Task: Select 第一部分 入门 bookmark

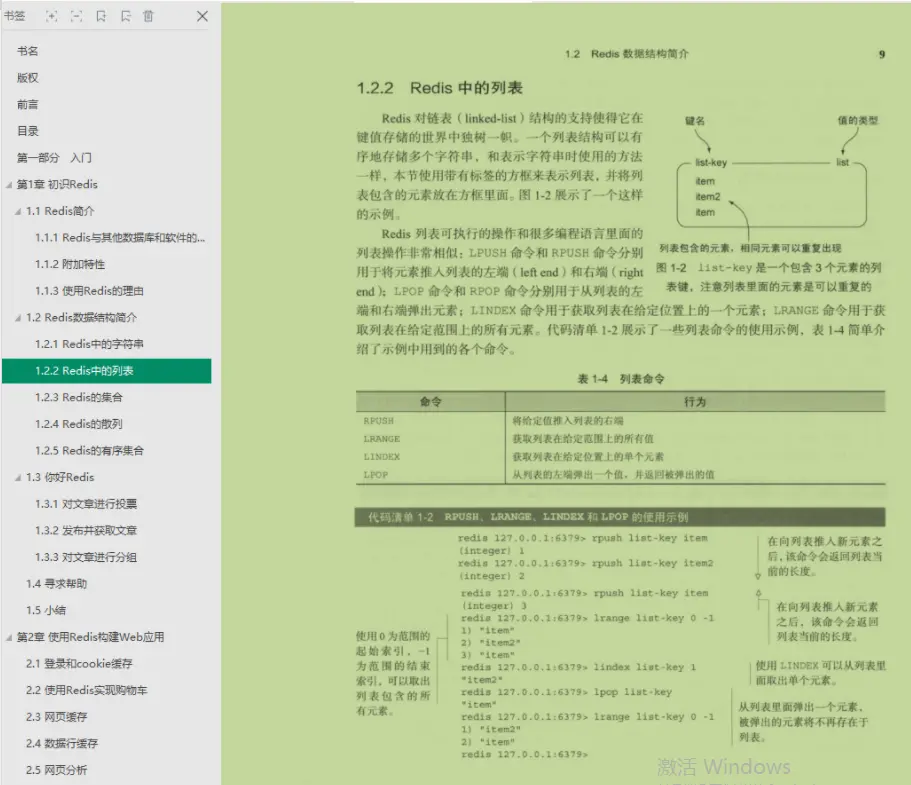Action: pyautogui.click(x=54, y=158)
